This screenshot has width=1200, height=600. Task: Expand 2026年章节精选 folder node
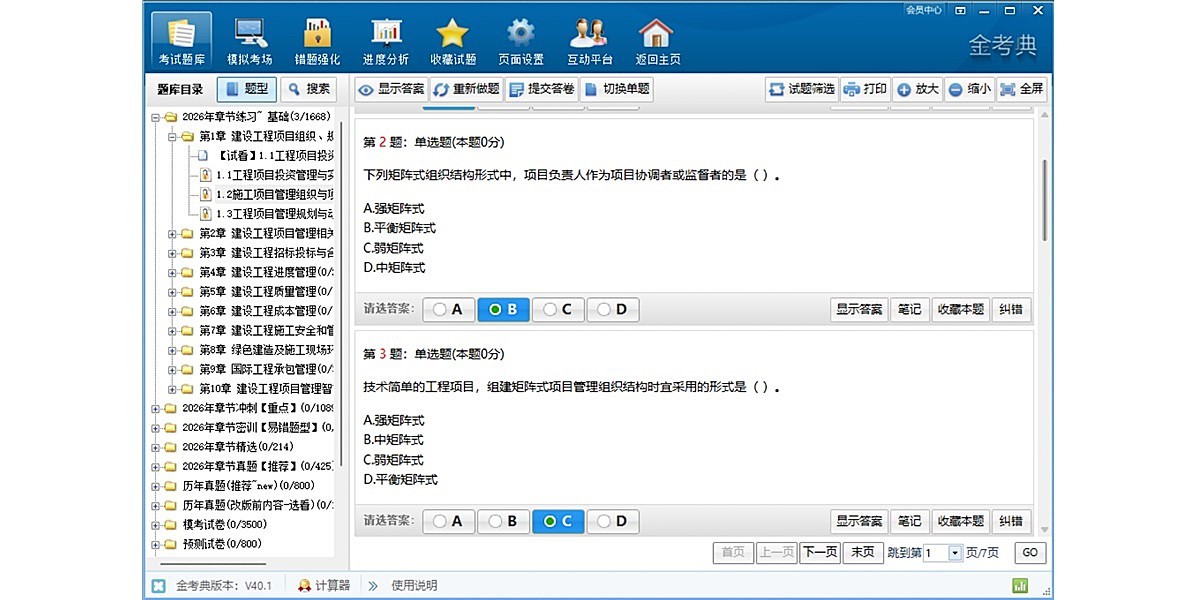155,447
